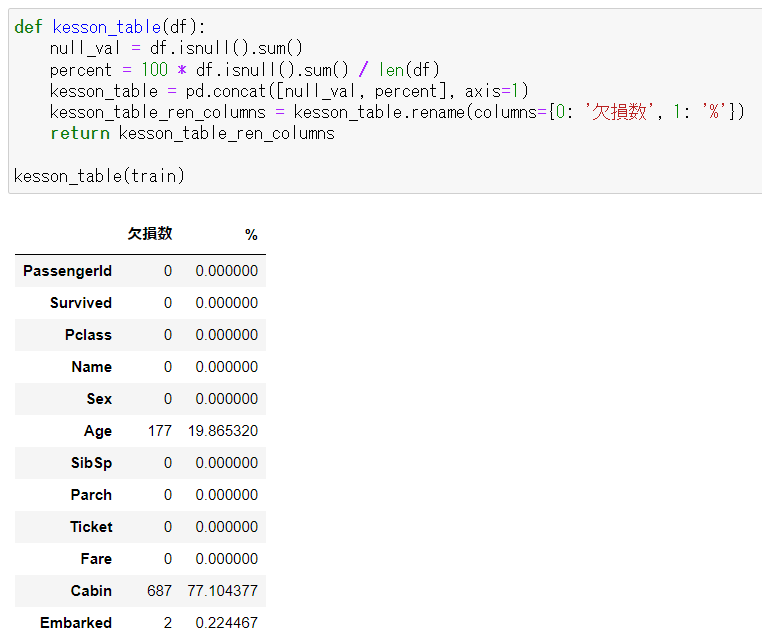This screenshot has height=643, width=762.
Task: Click the 'kesson_table(train)' call line
Action: (x=99, y=176)
